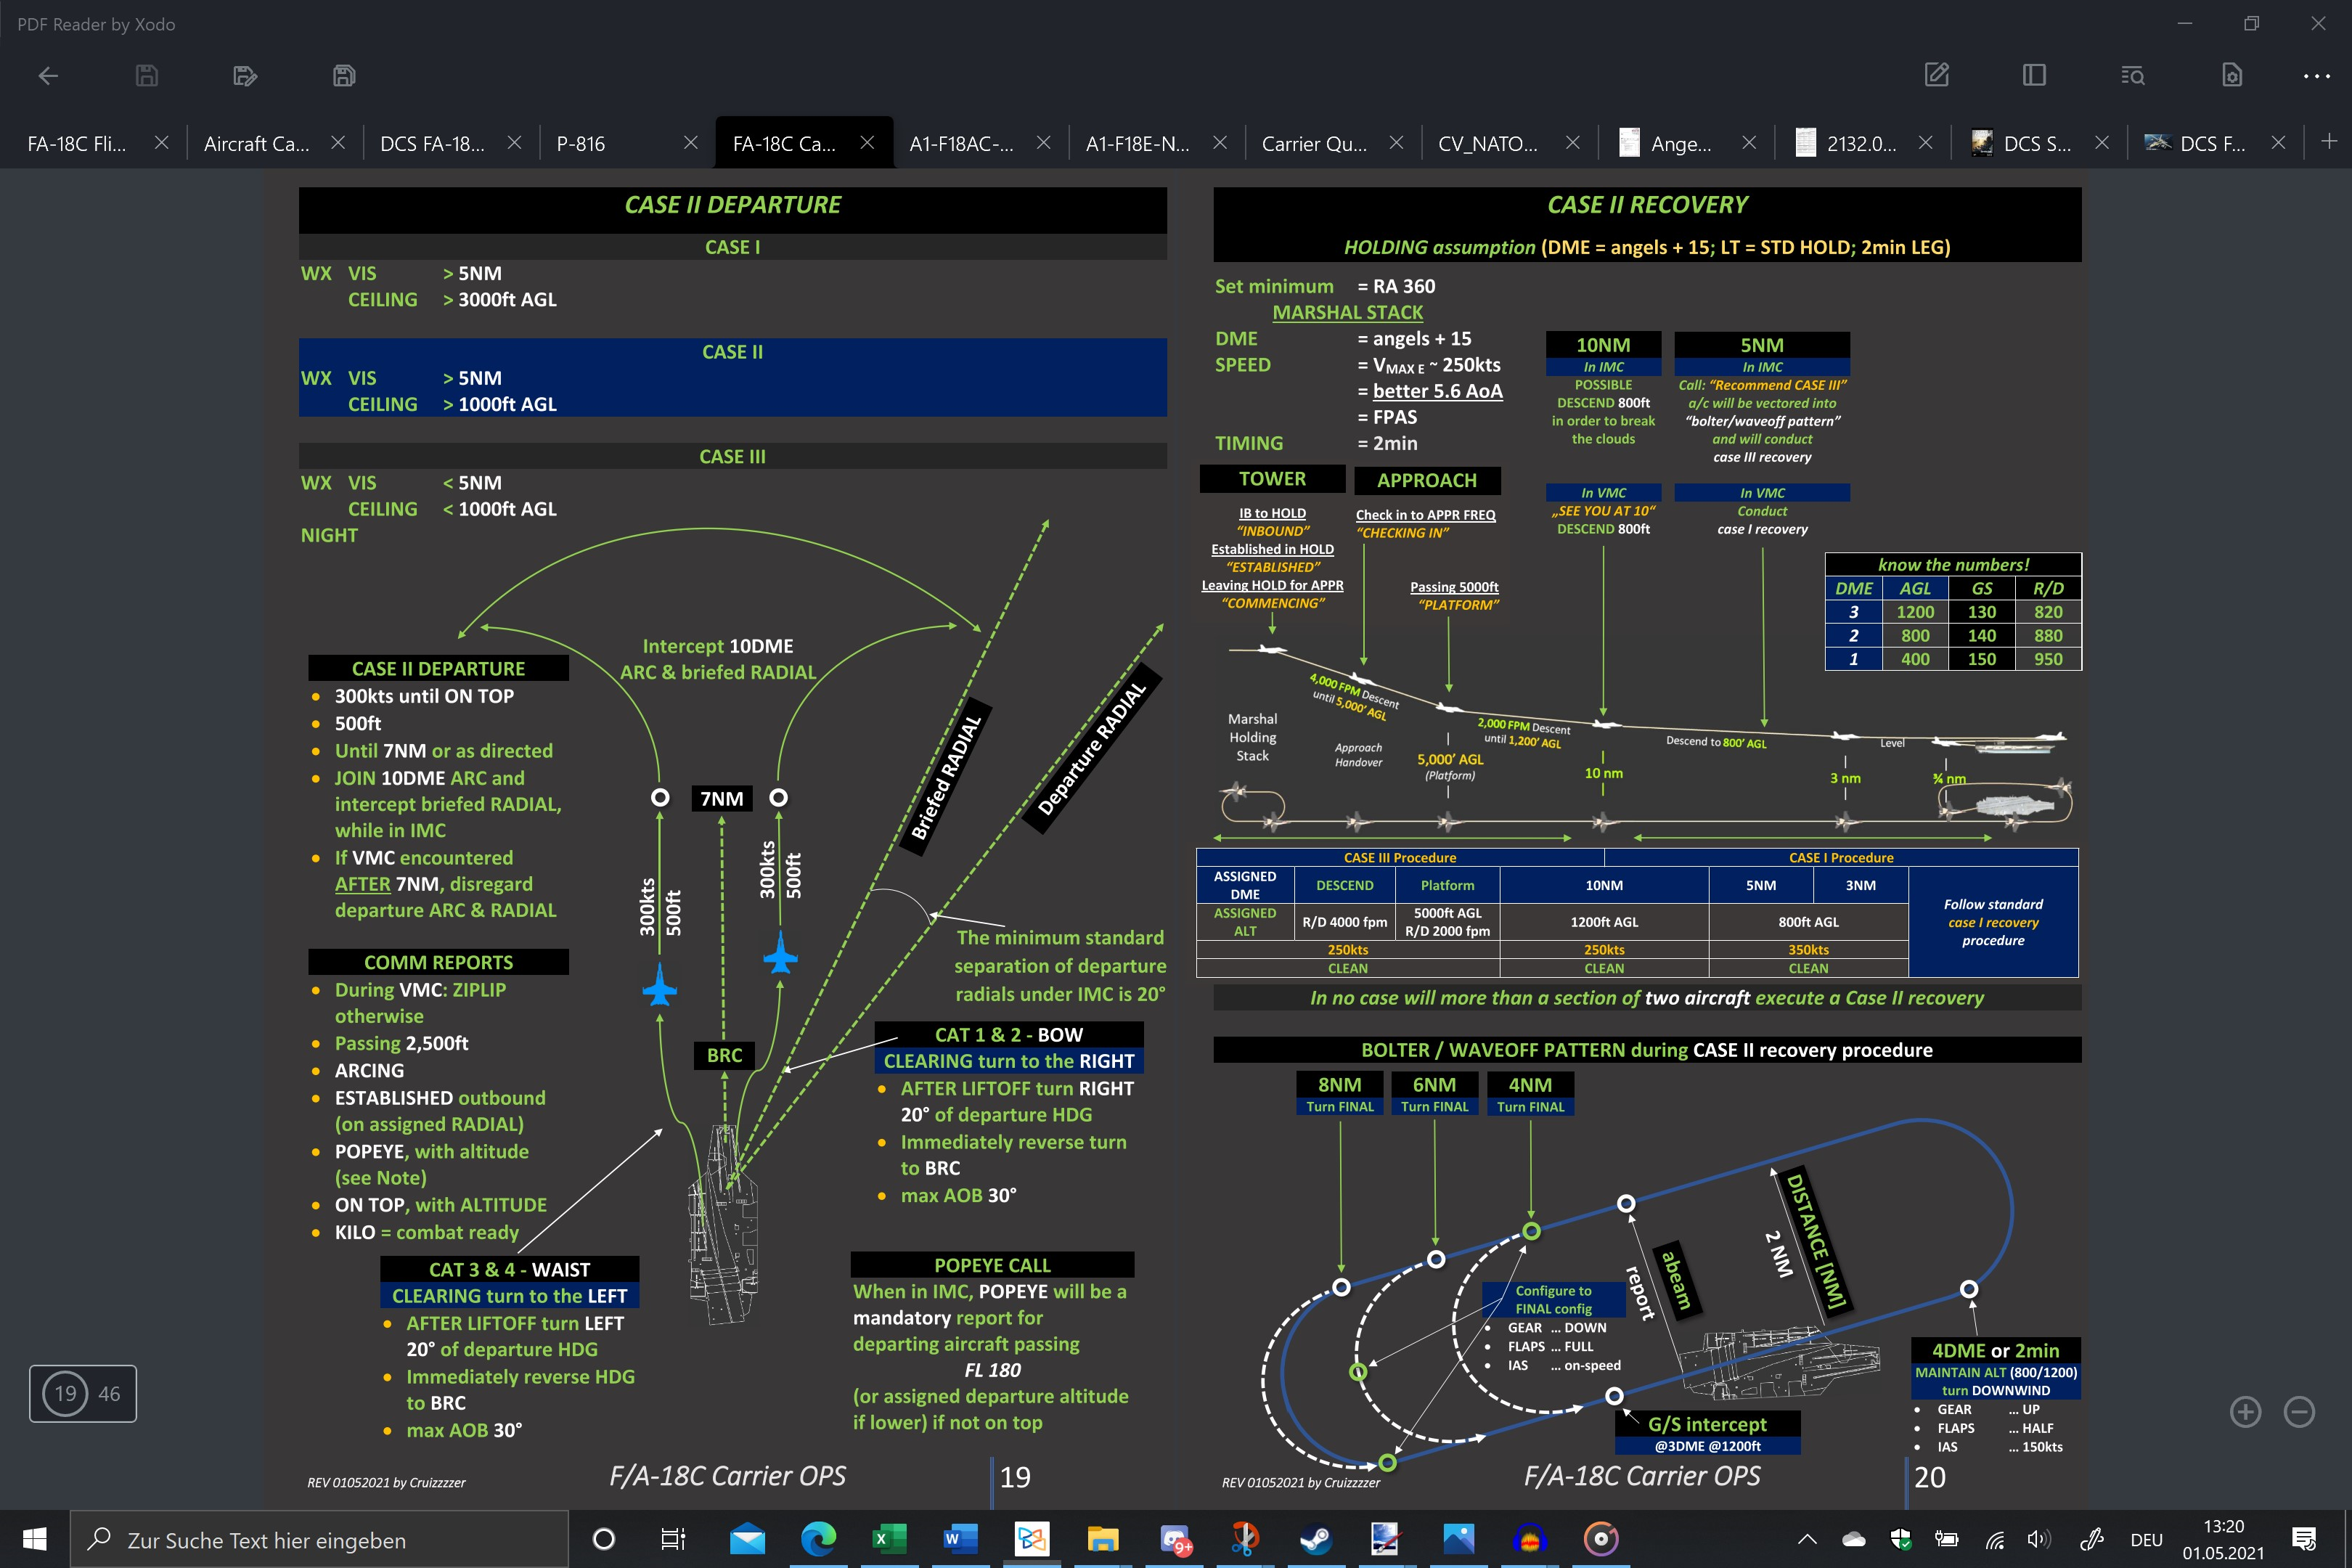This screenshot has width=2352, height=1568.
Task: Zoom out with the minus circle button
Action: (x=2299, y=1412)
